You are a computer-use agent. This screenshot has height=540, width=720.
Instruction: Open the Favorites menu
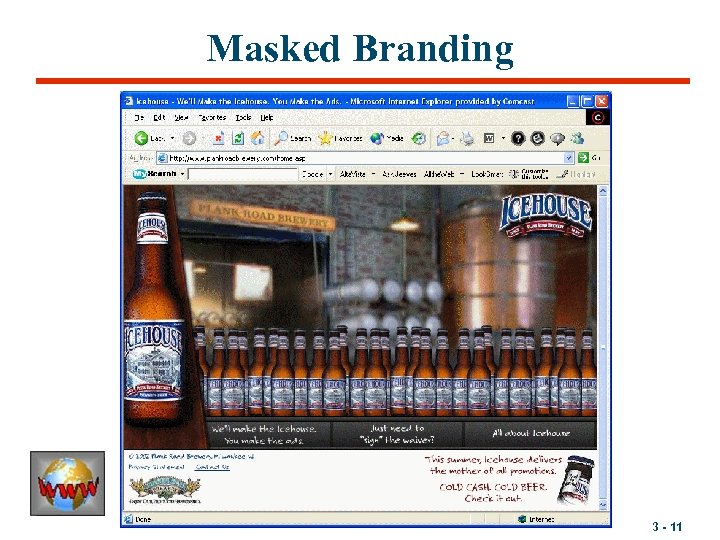coord(212,118)
